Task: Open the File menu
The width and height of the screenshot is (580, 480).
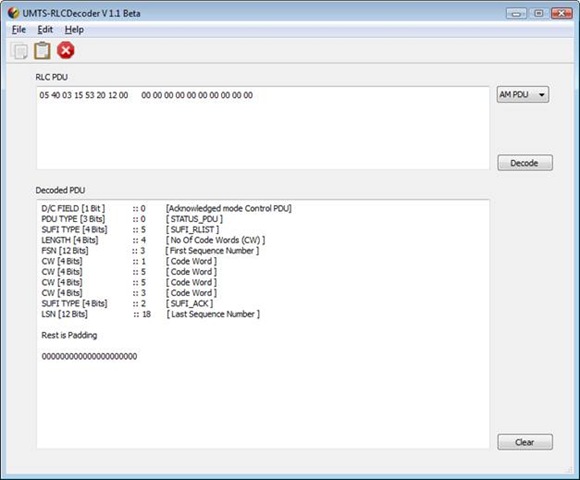Action: [x=18, y=30]
